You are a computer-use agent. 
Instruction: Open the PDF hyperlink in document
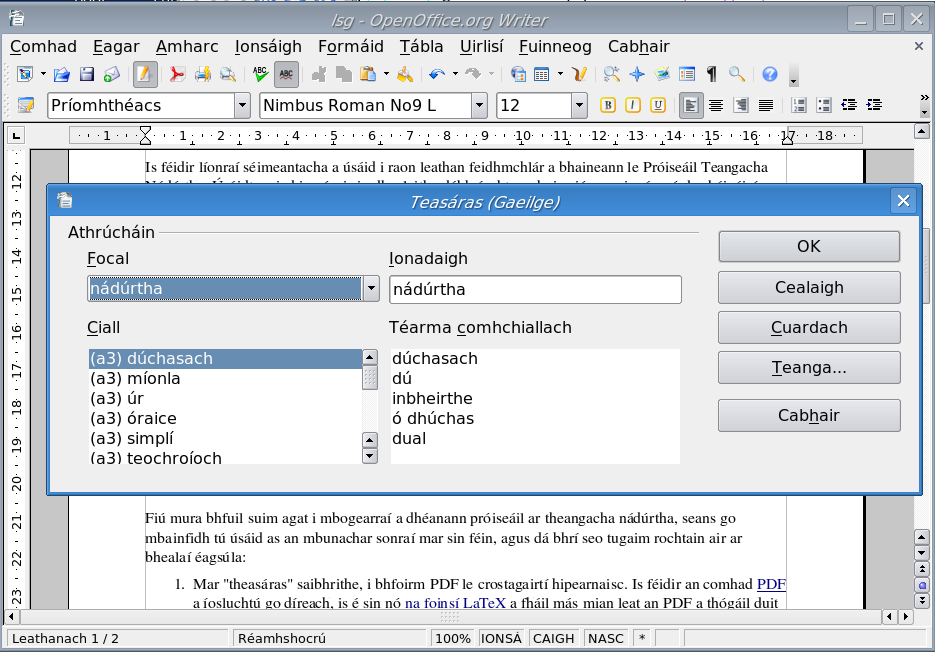771,584
